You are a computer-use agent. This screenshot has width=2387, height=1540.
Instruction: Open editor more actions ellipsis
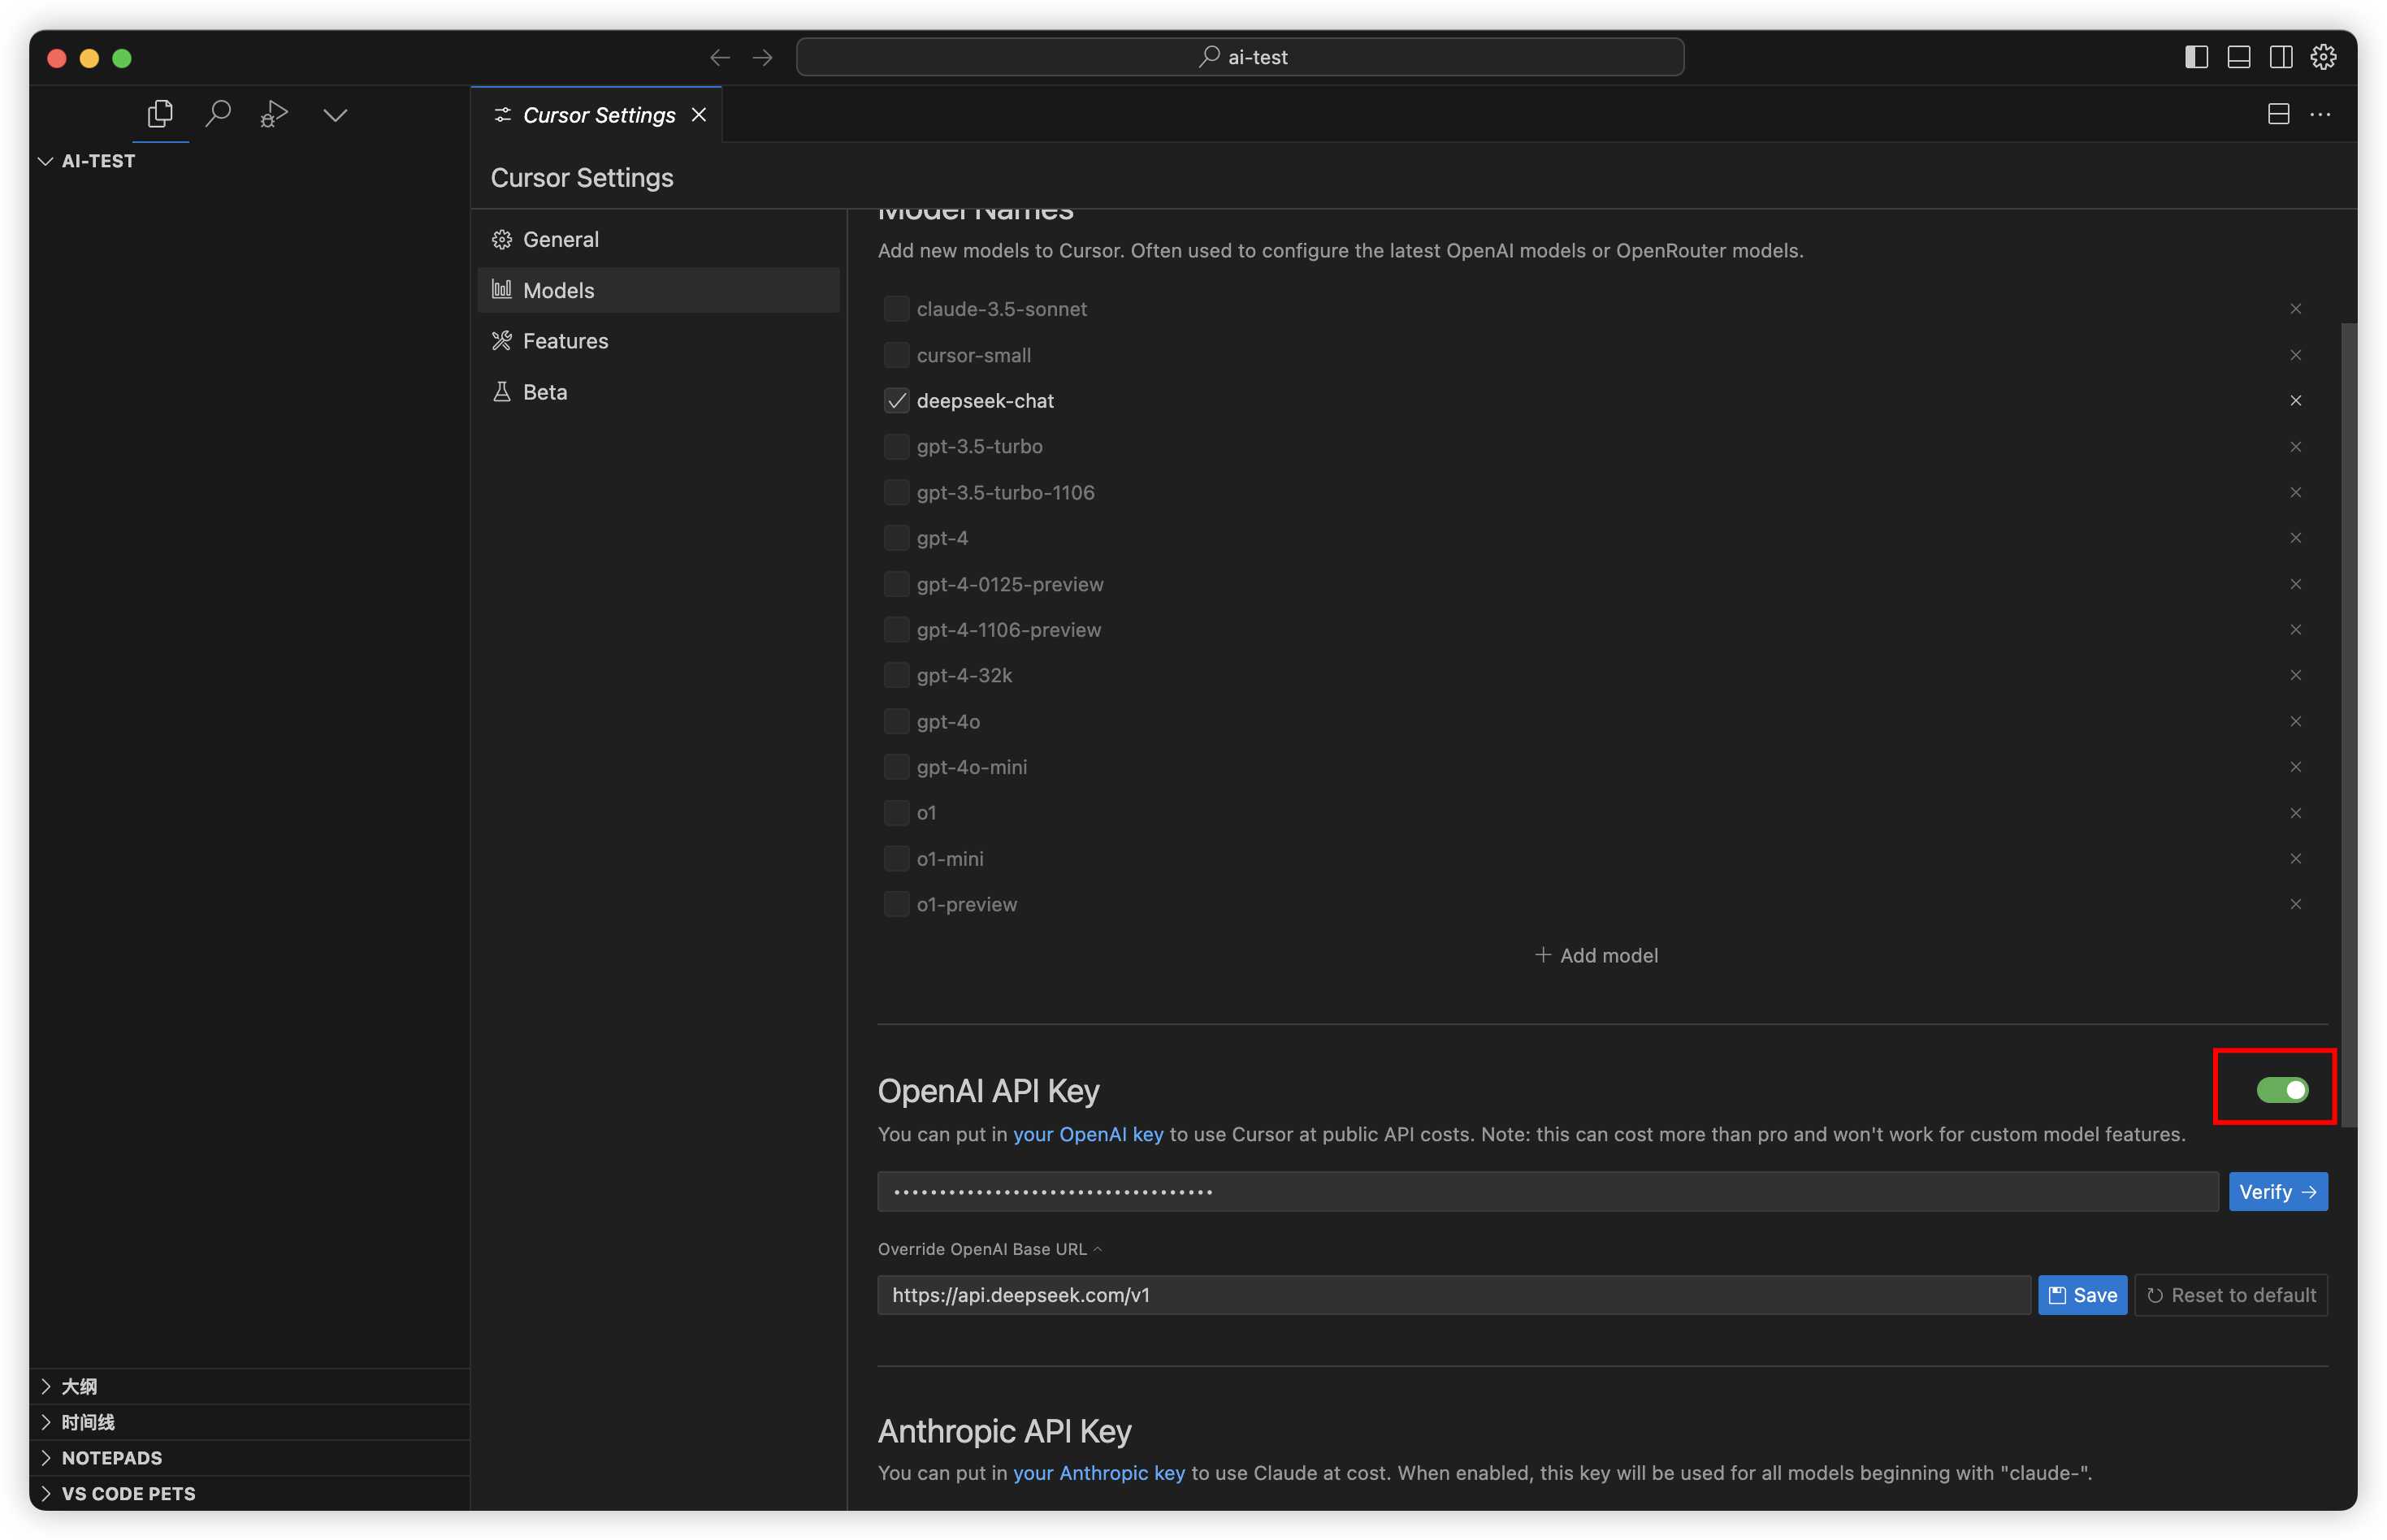[x=2320, y=115]
